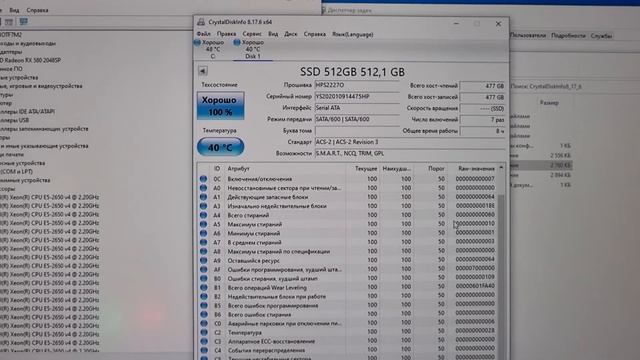Screen dimensions: 640x360
Task: Click the status icon of attribute C4
Action: (x=203, y=350)
